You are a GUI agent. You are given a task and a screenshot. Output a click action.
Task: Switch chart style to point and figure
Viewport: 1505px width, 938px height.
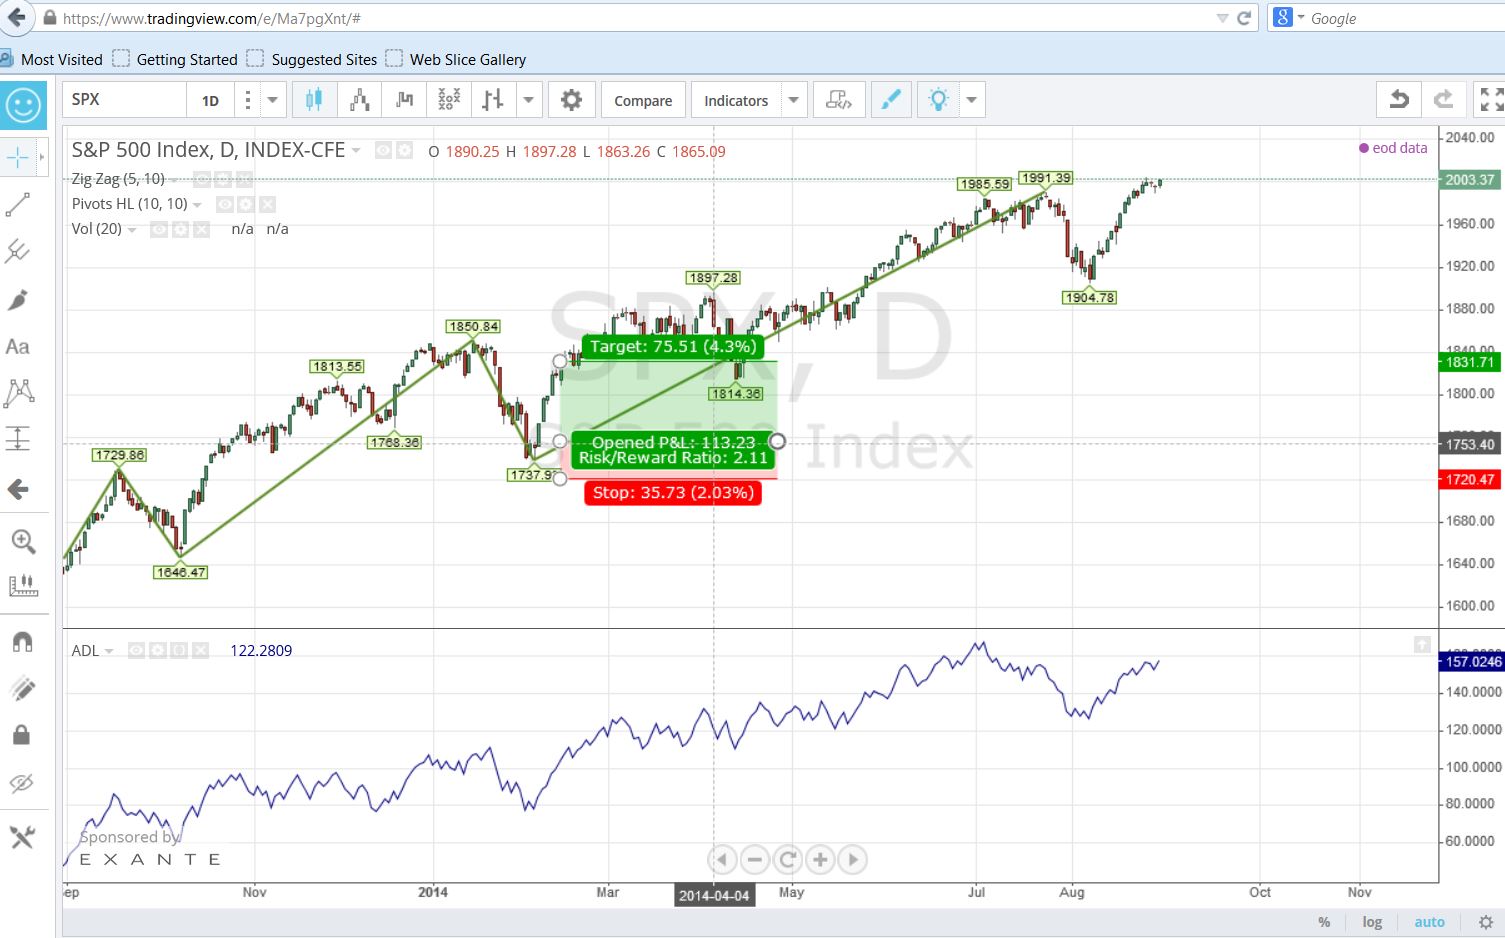click(449, 100)
